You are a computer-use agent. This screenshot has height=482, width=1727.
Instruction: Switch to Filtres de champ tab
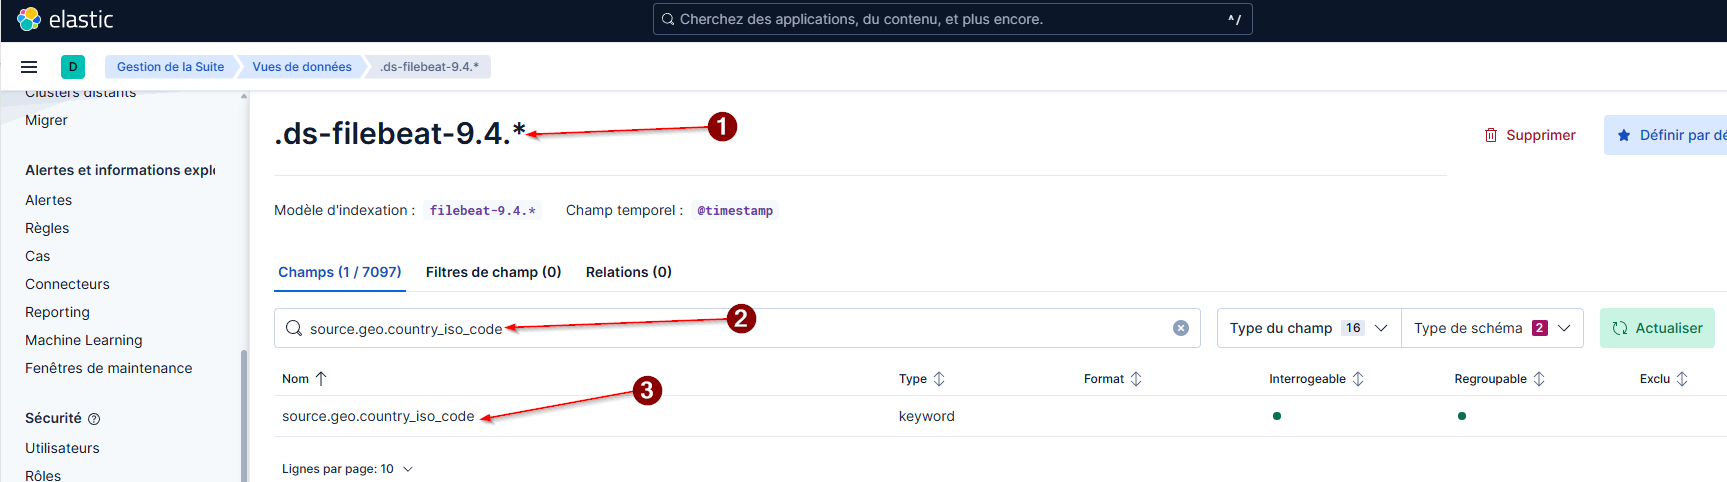494,272
